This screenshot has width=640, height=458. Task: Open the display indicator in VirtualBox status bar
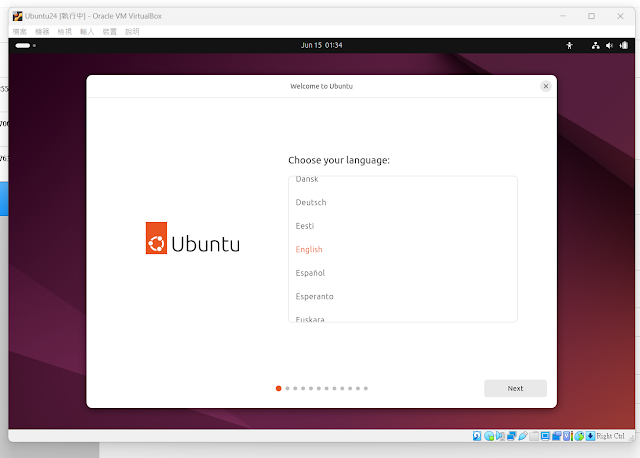[545, 436]
